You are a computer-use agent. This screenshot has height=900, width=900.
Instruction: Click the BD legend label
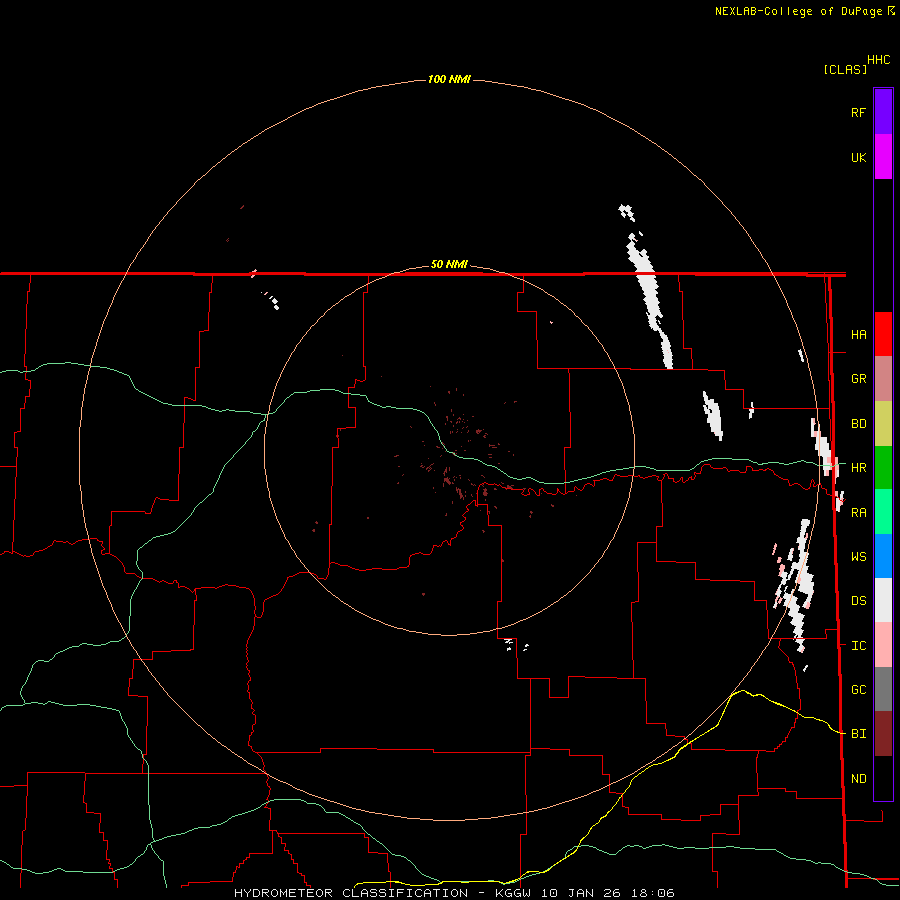click(858, 424)
